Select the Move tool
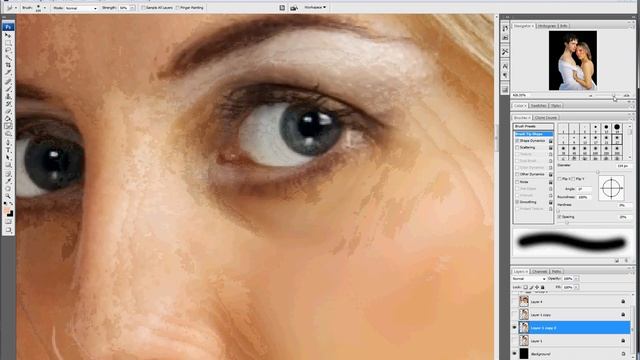Screen dimensions: 640x360 pos(8,35)
